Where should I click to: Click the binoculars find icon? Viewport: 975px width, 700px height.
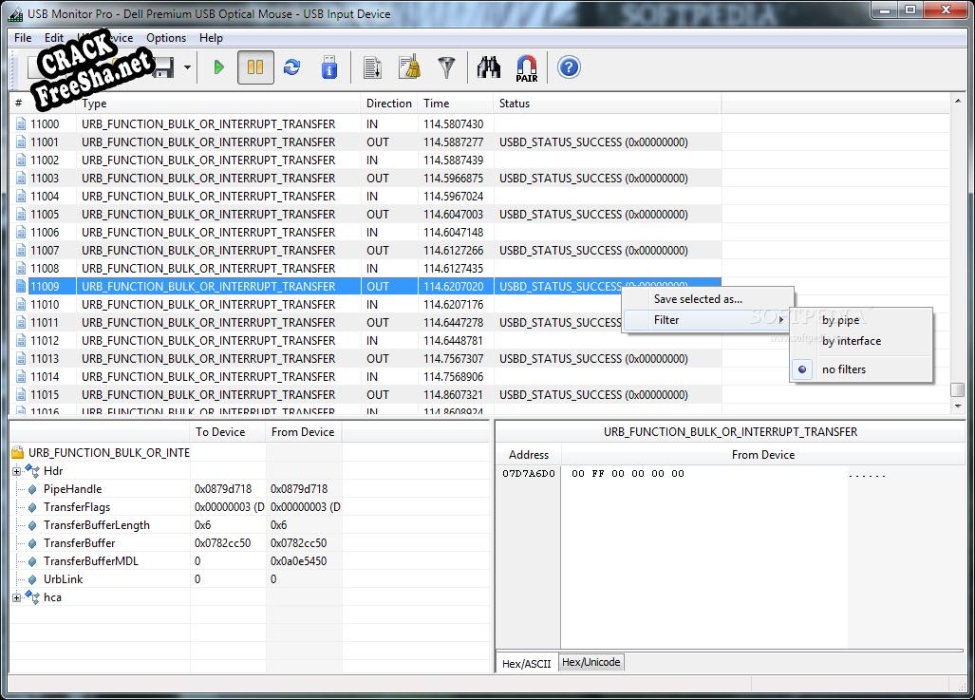click(489, 68)
